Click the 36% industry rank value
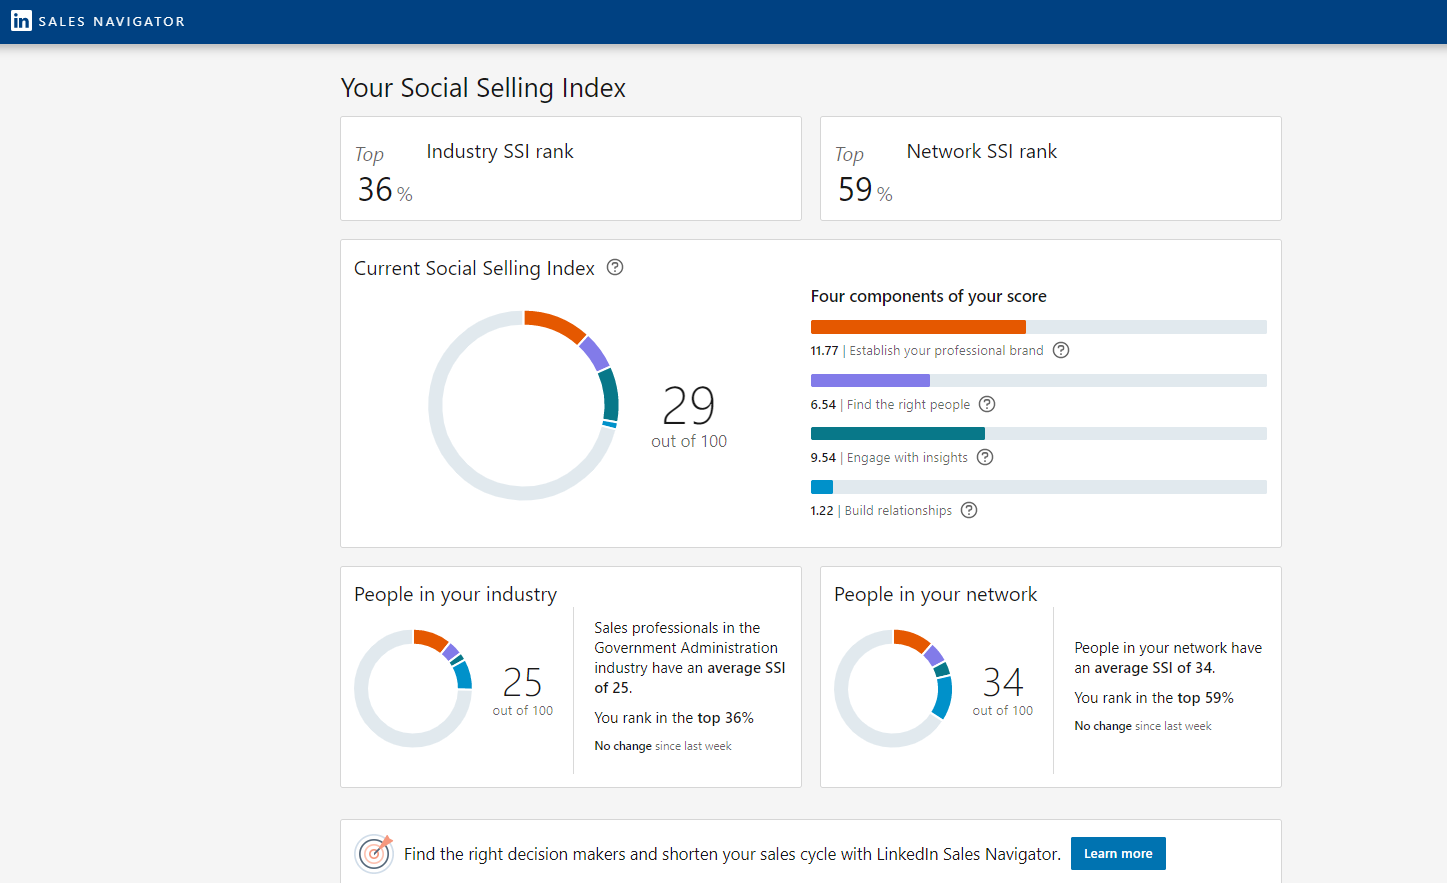 (x=385, y=189)
